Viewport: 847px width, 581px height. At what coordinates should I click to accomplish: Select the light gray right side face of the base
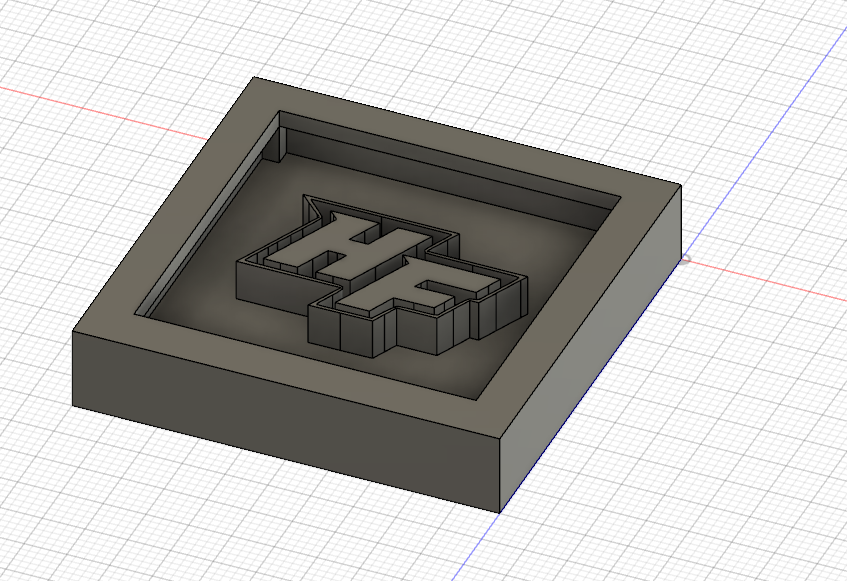(x=591, y=348)
